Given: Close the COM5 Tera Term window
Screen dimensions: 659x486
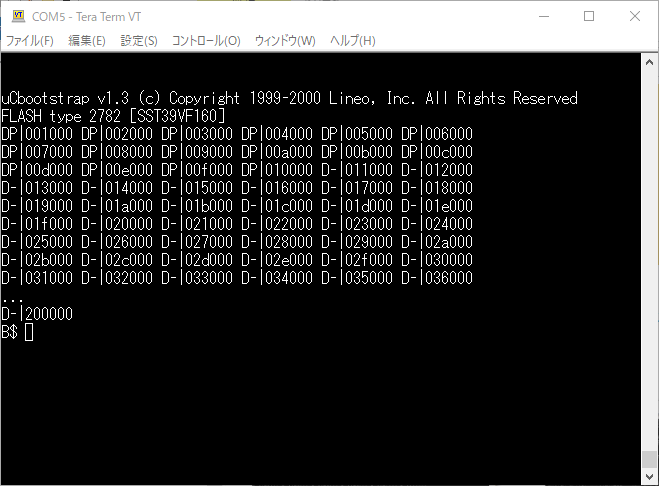Looking at the screenshot, I should coord(635,16).
